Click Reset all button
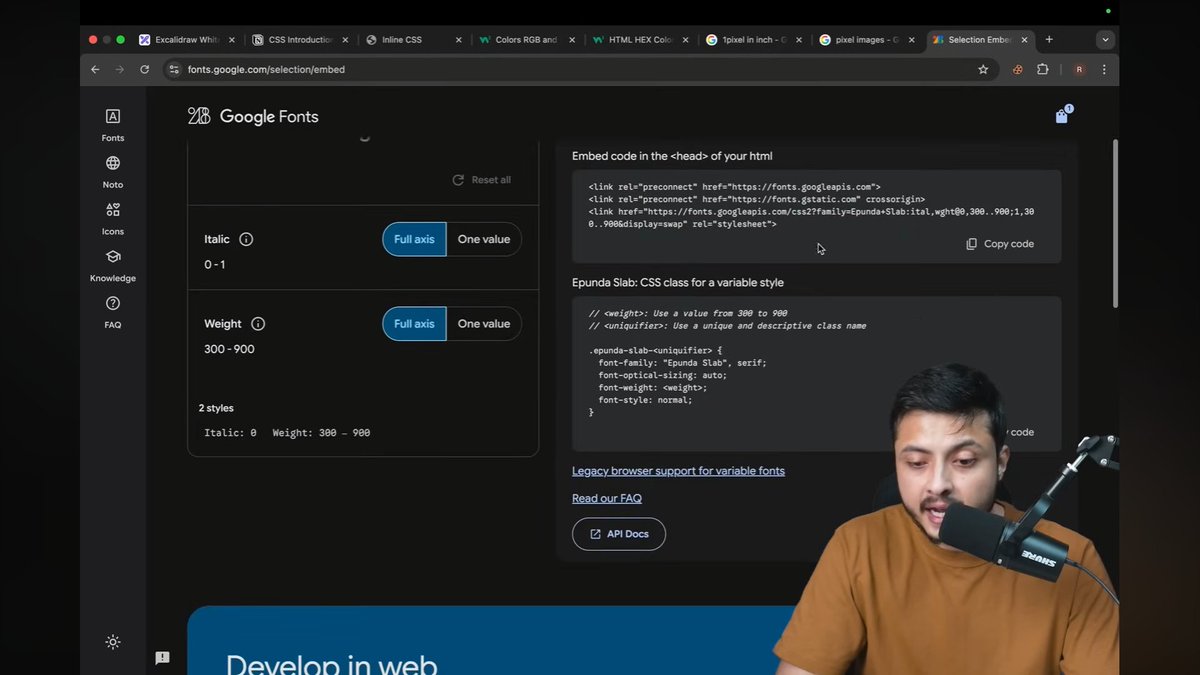This screenshot has height=675, width=1200. click(481, 180)
